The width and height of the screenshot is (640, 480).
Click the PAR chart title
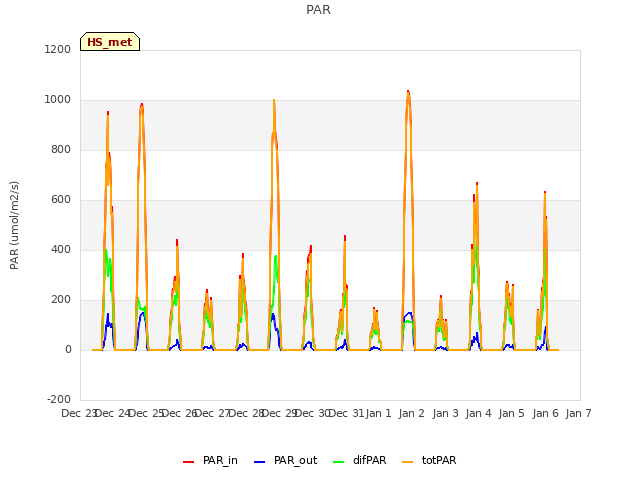click(318, 10)
